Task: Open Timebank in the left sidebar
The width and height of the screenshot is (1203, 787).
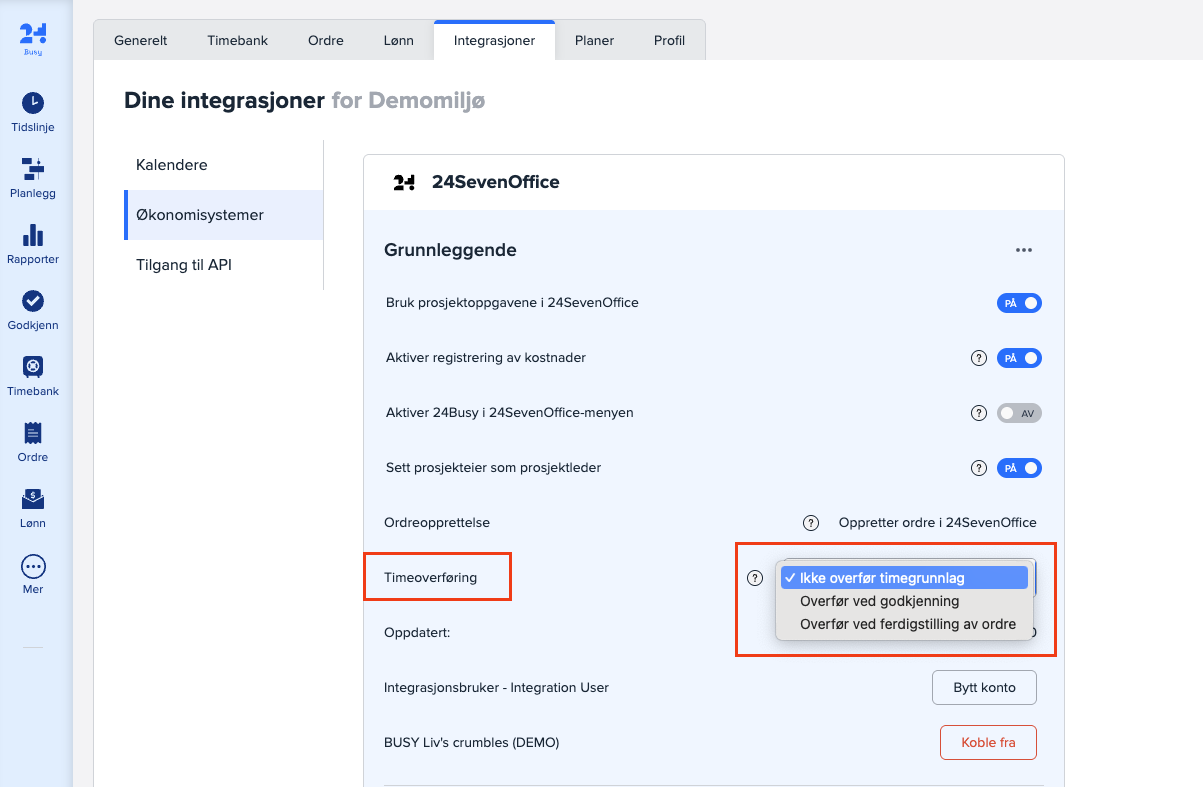Action: (33, 367)
